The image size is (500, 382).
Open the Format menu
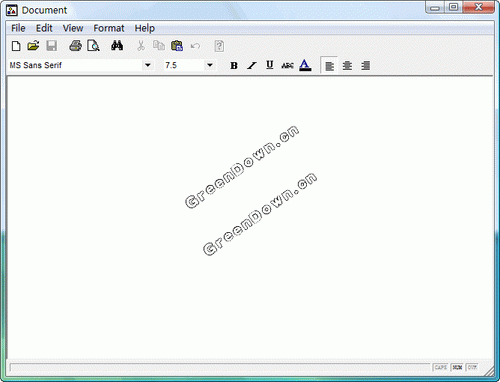click(x=109, y=28)
